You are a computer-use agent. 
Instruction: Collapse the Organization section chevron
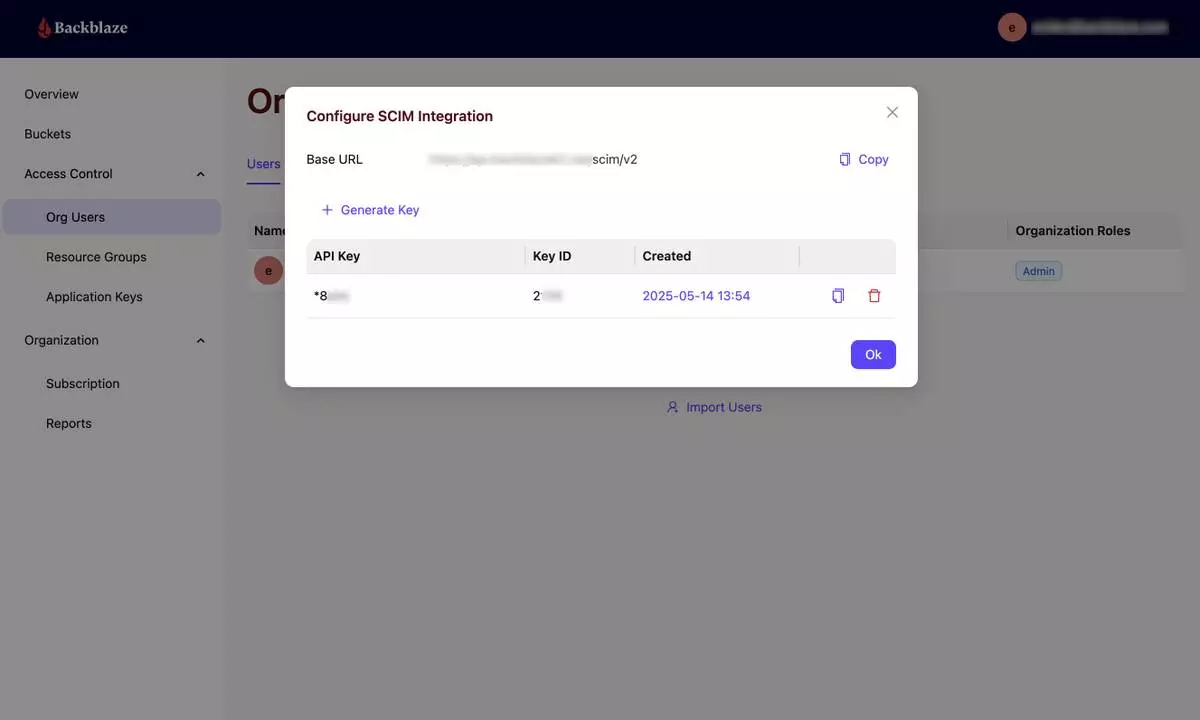coord(200,341)
